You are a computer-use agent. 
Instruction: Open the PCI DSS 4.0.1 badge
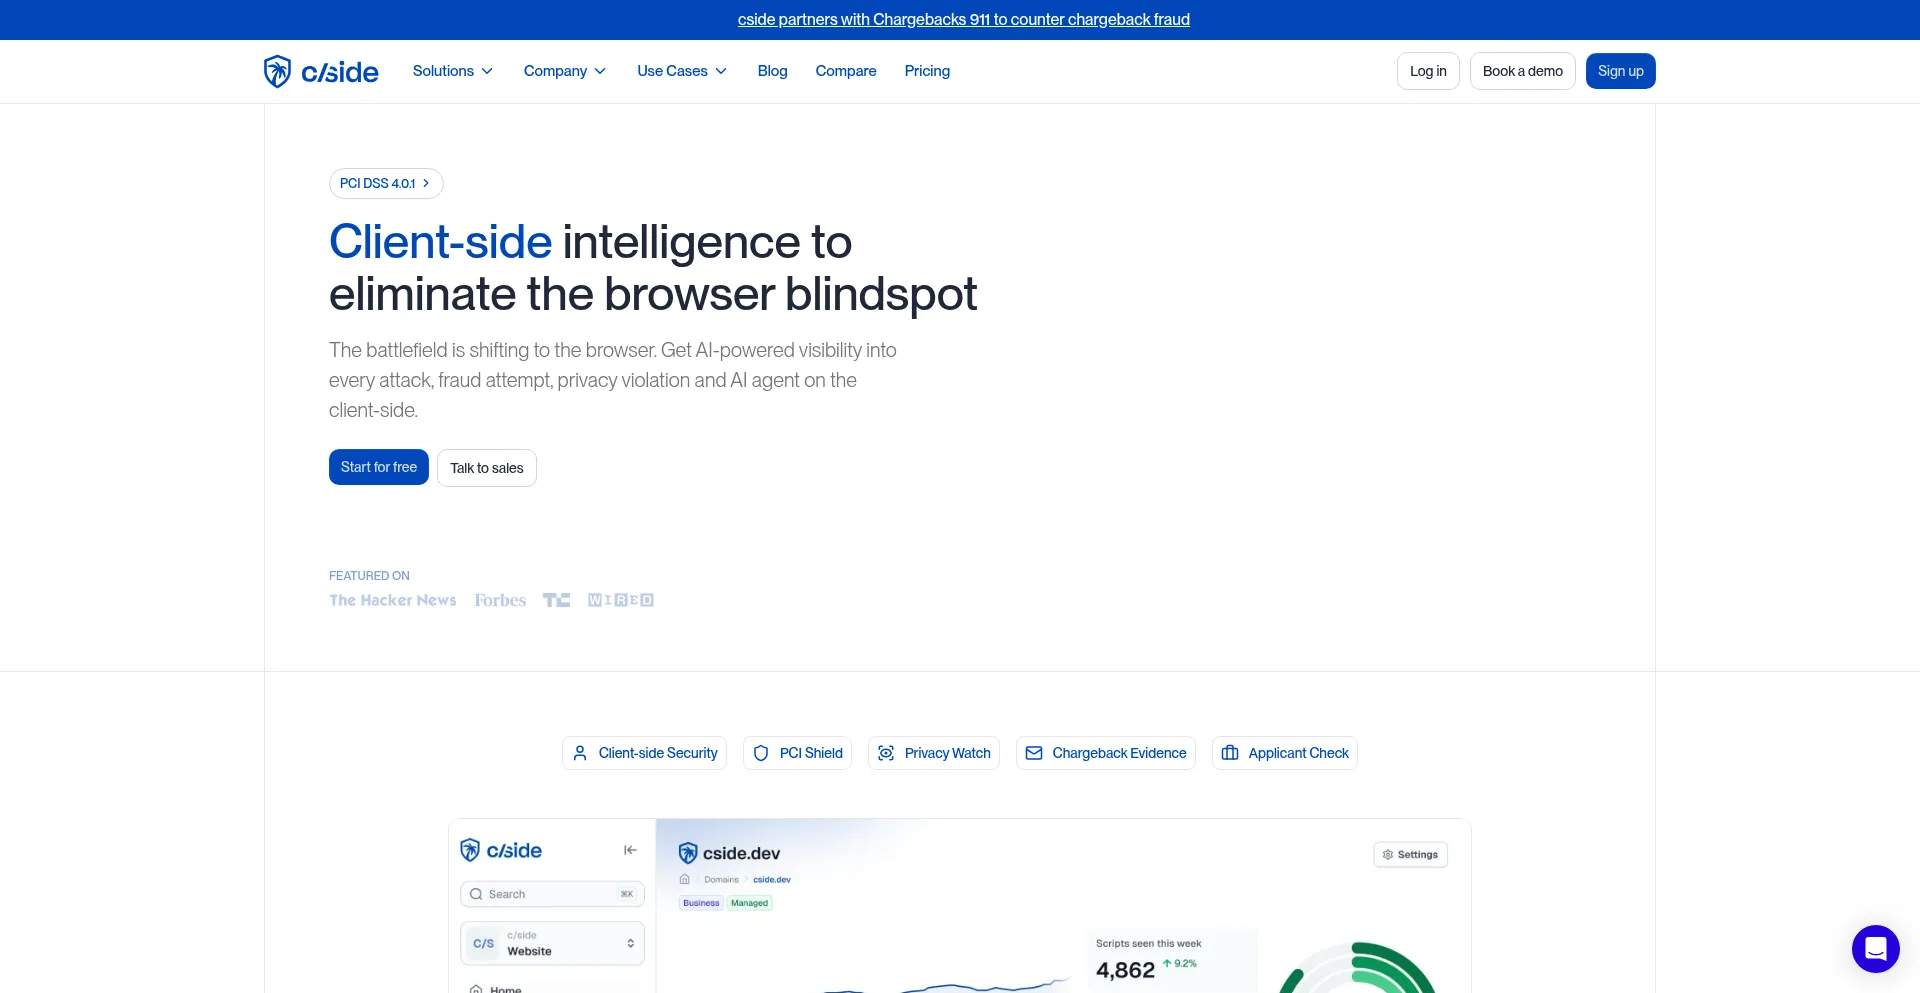(386, 183)
